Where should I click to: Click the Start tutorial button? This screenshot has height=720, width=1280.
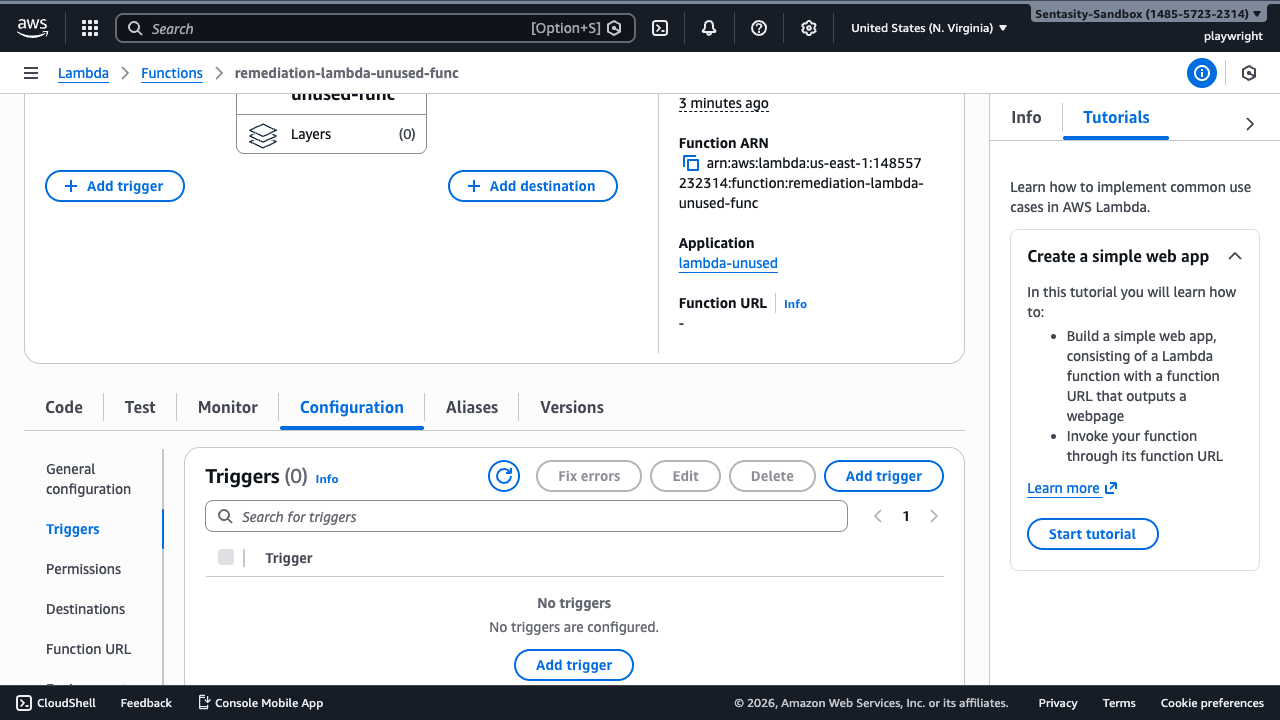1092,534
